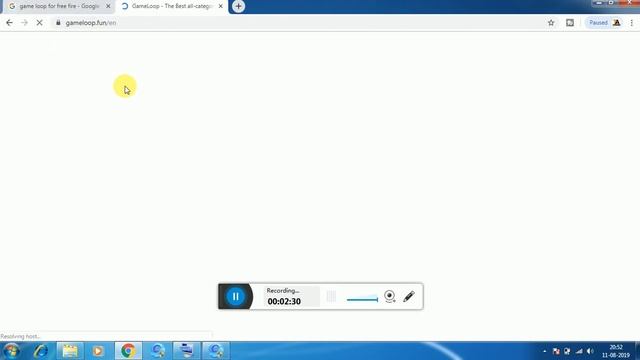The image size is (640, 360).
Task: Open the recorder pencil drawing tool
Action: [409, 296]
